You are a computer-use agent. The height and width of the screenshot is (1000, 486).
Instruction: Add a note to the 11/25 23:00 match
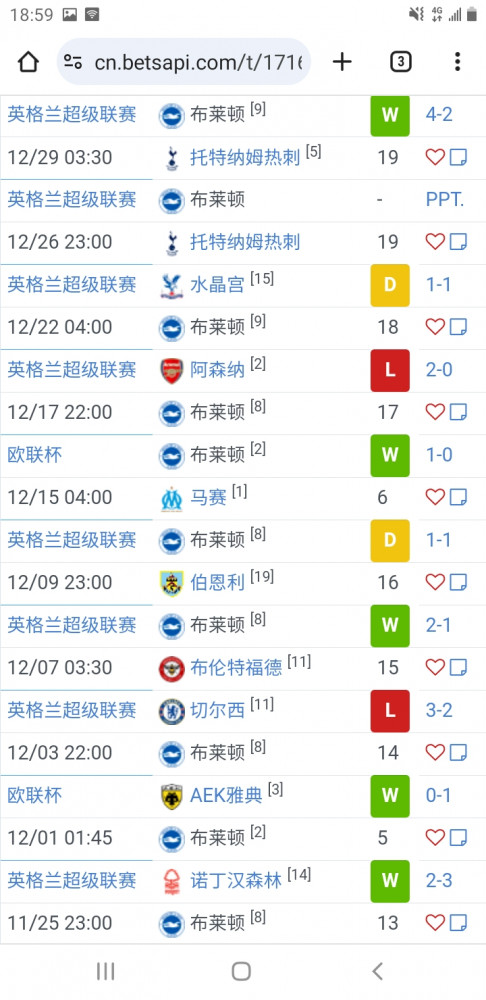(458, 923)
